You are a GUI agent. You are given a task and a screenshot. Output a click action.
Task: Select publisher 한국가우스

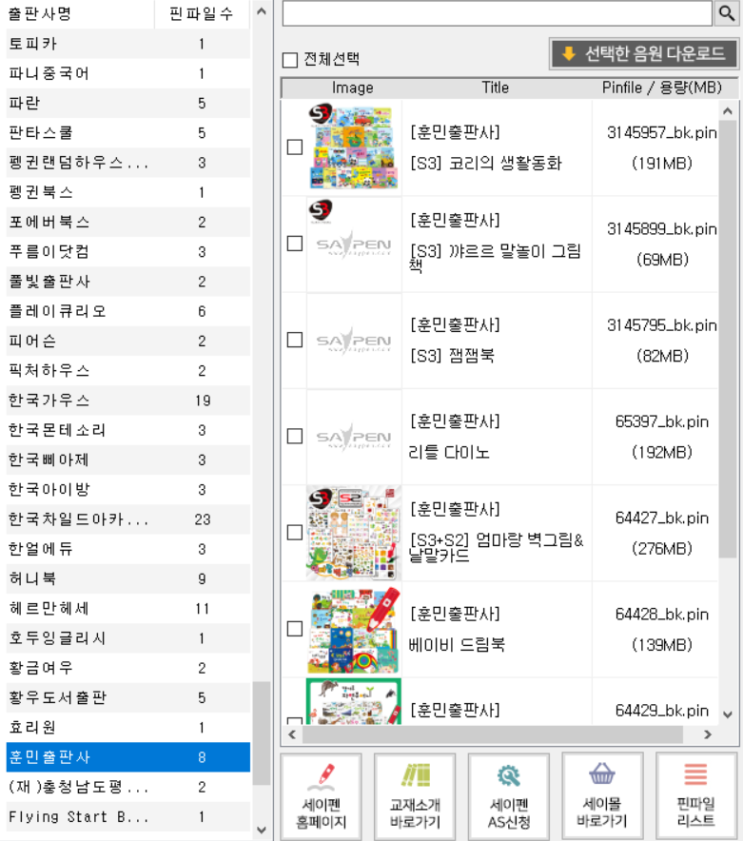point(128,400)
